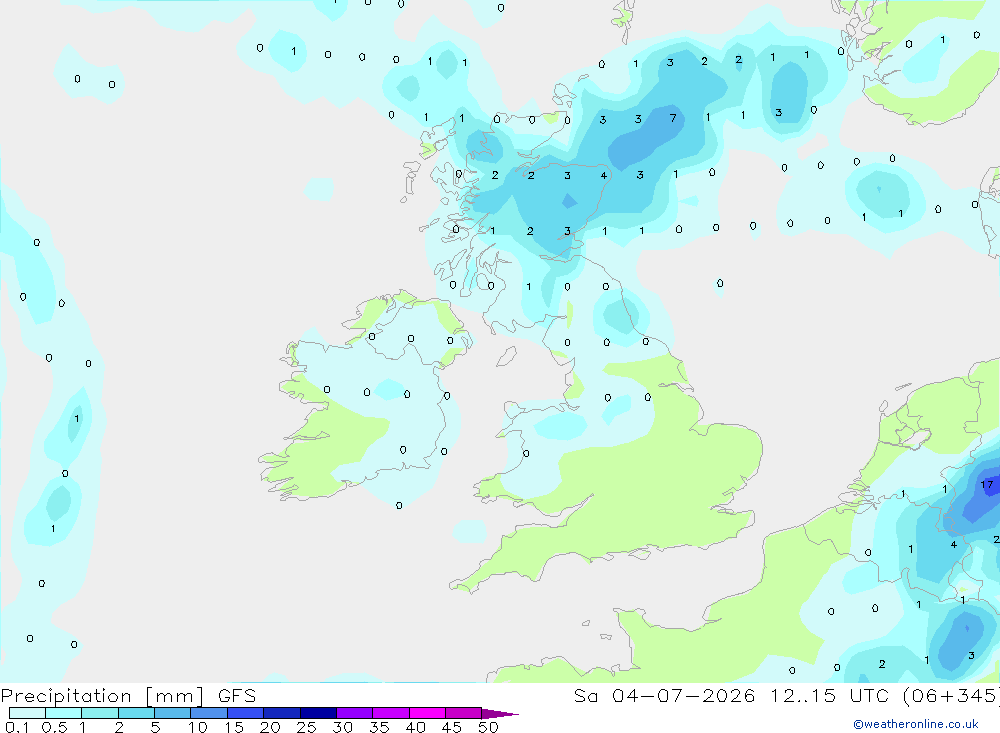
Task: Click the 17 mm value on the east edge
Action: (987, 485)
